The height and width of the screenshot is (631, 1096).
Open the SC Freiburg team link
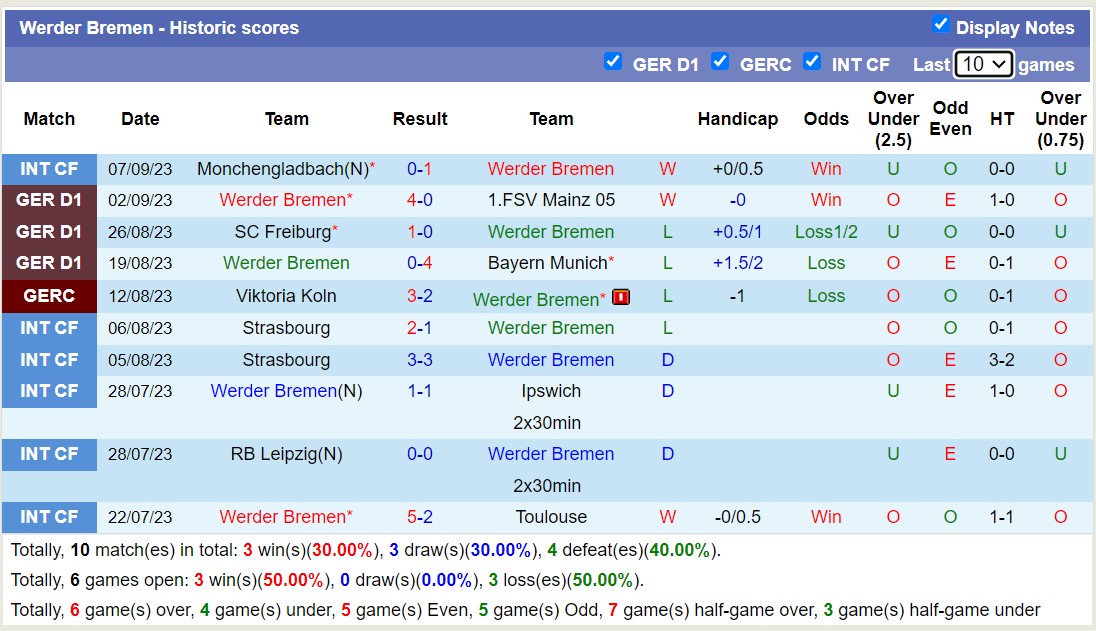point(282,232)
